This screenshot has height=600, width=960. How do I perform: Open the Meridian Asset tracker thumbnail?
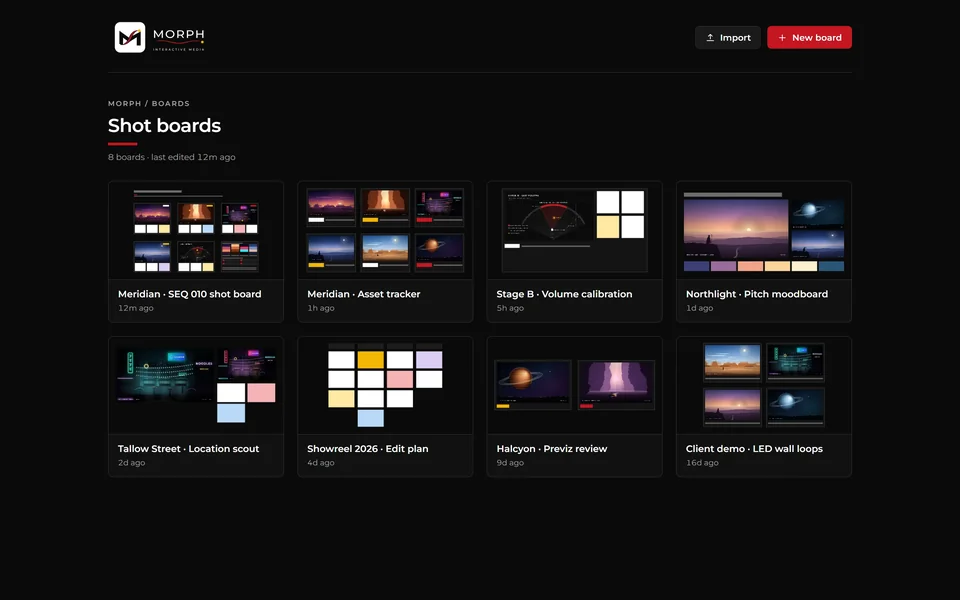(385, 230)
